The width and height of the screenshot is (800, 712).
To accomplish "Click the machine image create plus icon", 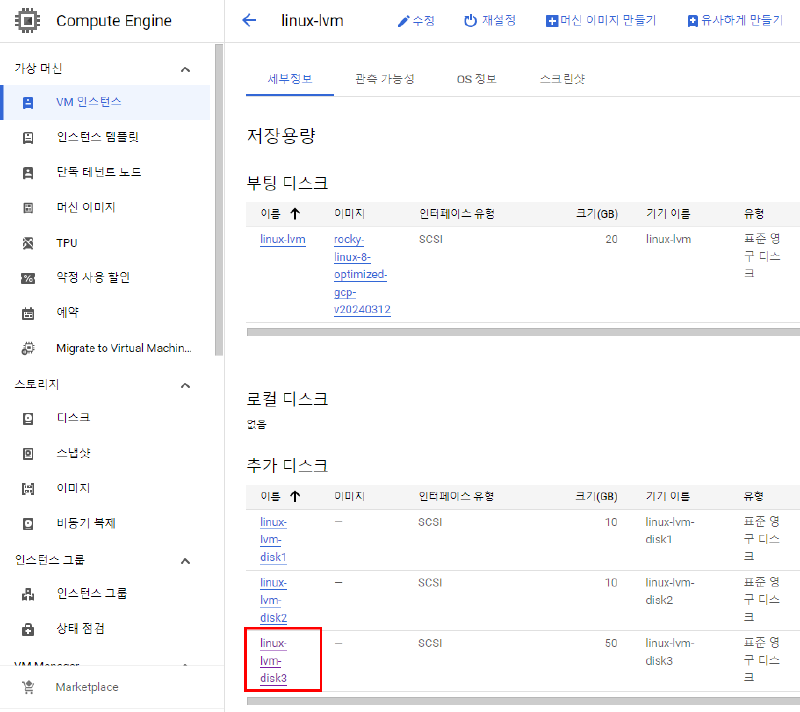I will [x=552, y=21].
